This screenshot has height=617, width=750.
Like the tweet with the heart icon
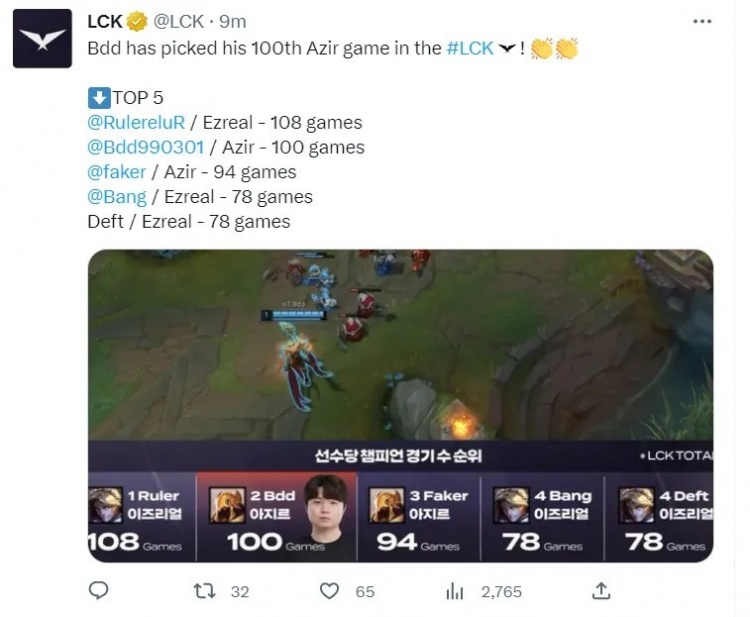point(329,592)
